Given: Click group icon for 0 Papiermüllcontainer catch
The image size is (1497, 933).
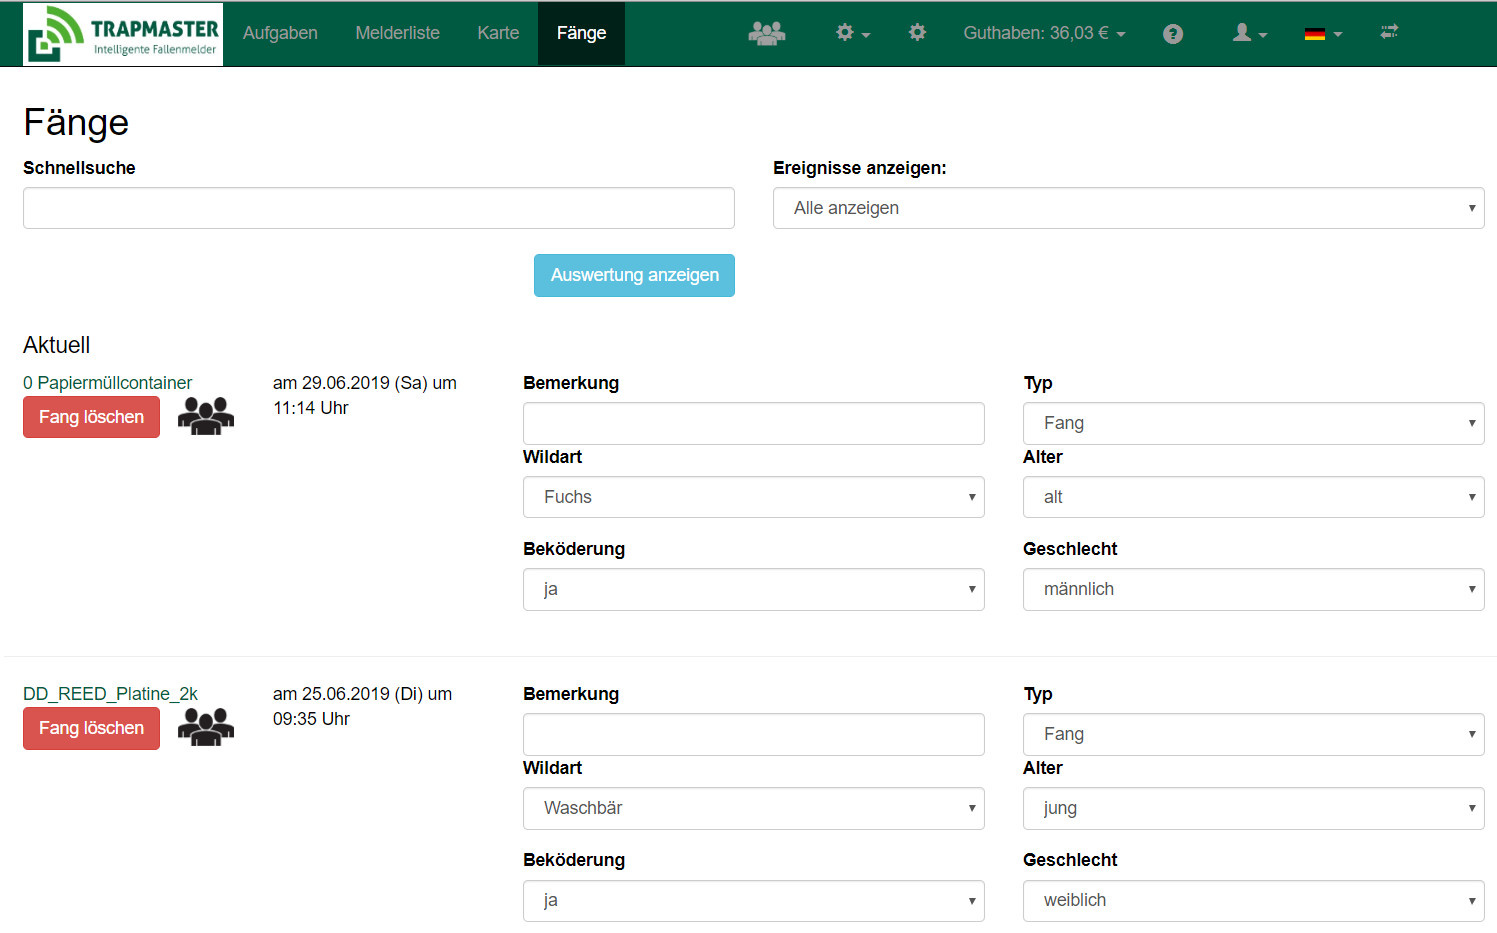Looking at the screenshot, I should coord(206,416).
